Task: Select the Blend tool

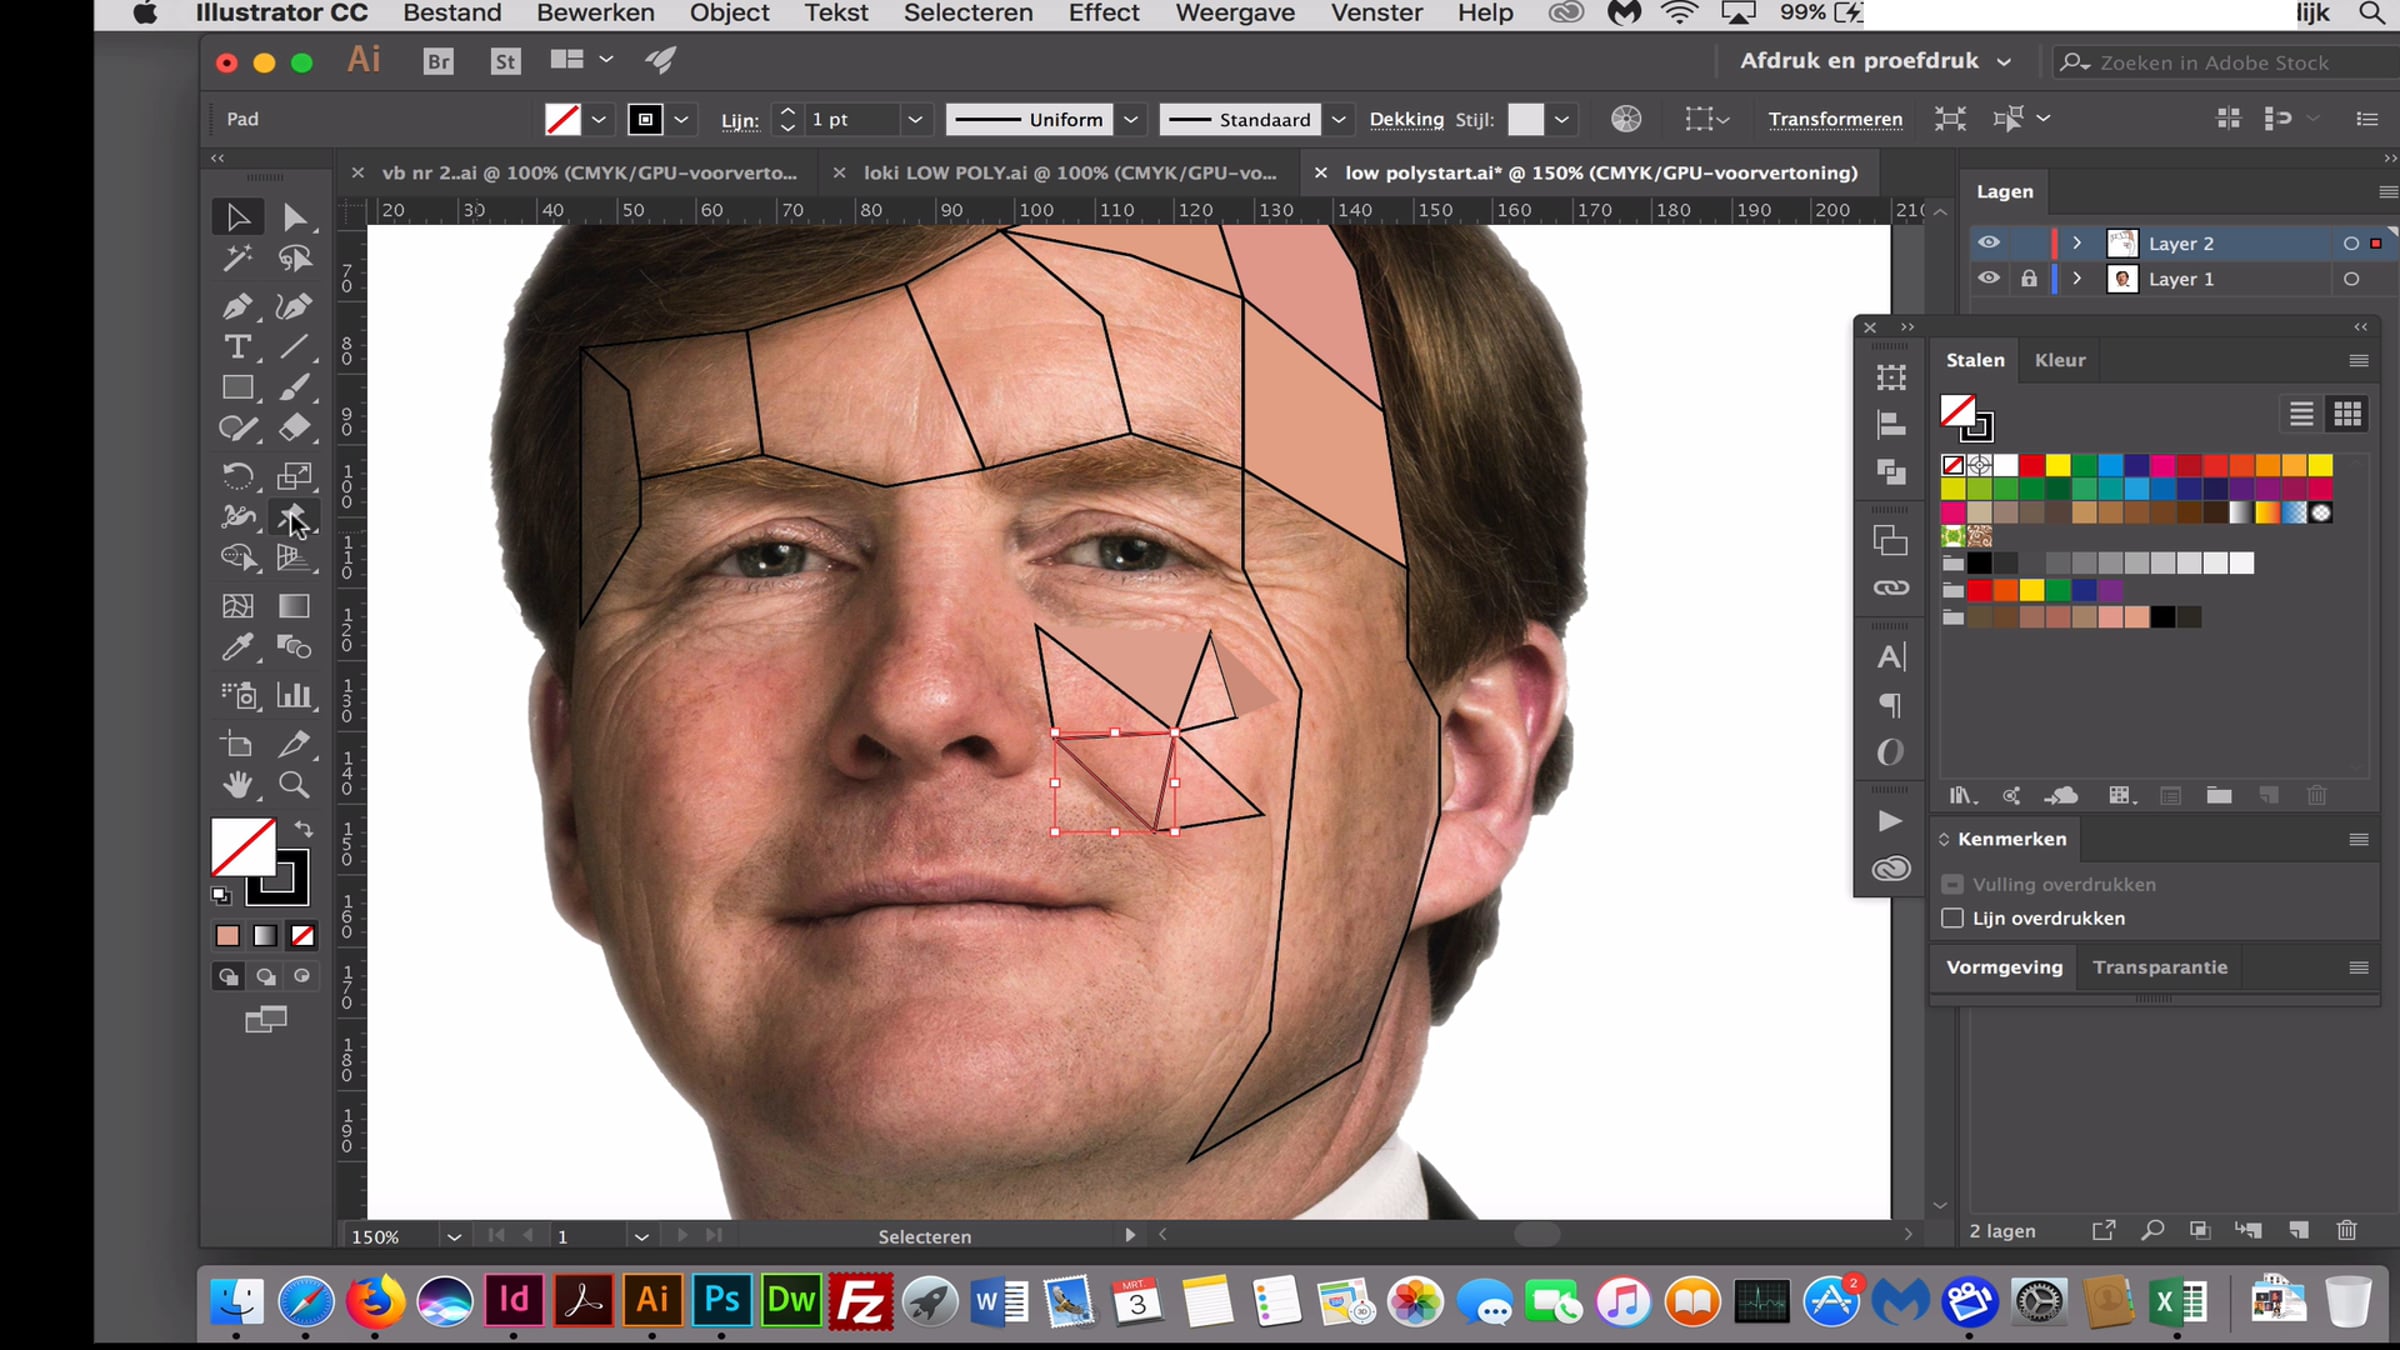Action: [x=295, y=647]
